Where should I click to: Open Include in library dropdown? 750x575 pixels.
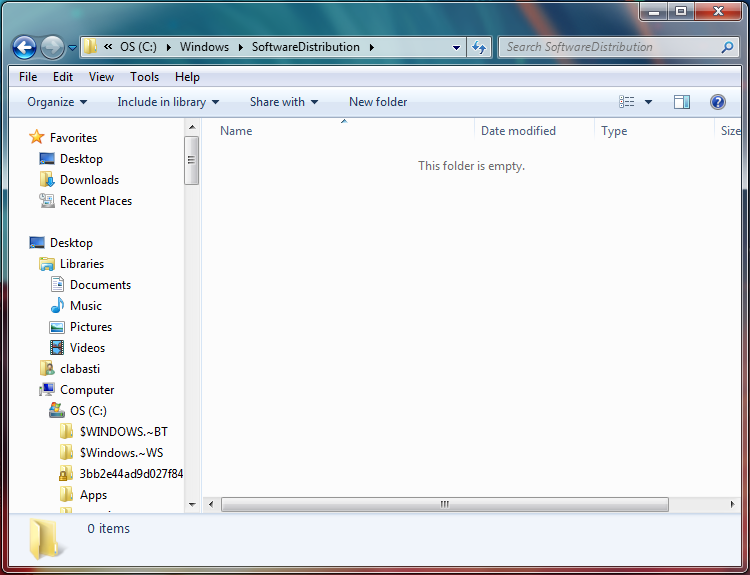point(168,102)
